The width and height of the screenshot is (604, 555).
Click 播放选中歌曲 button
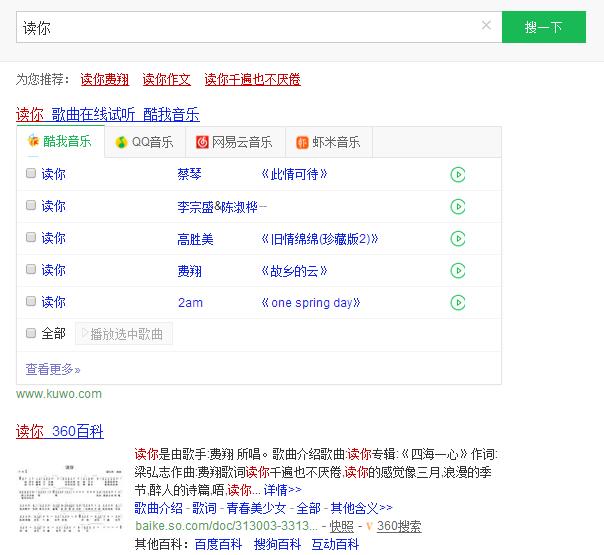click(x=124, y=334)
